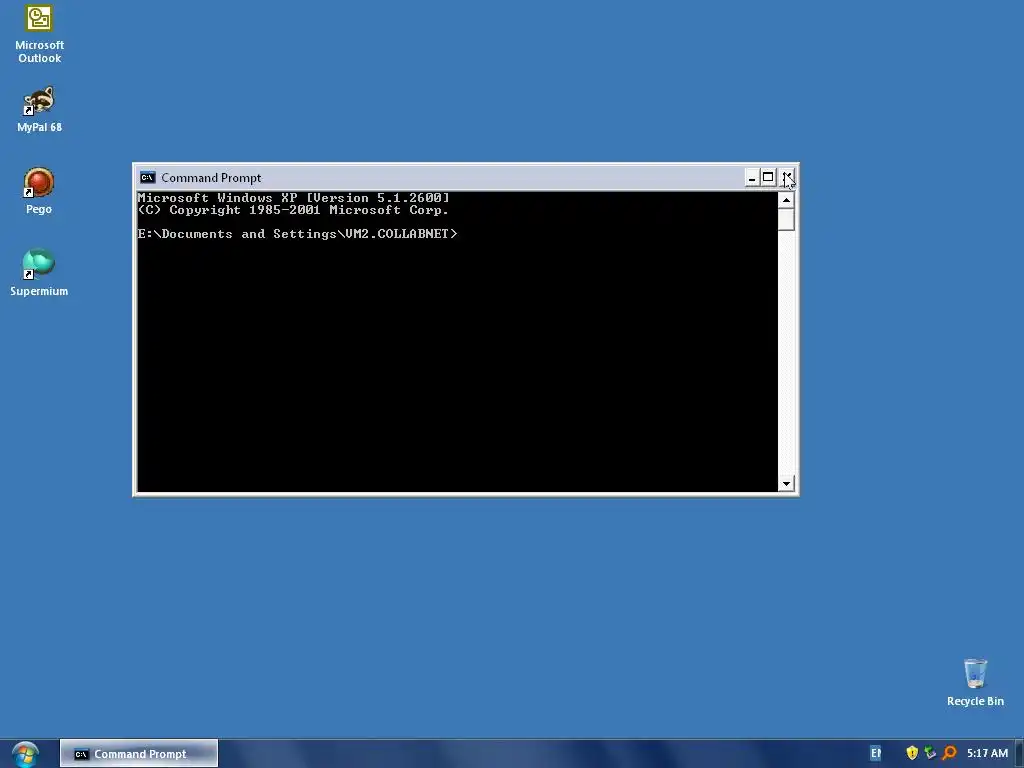Click the console scrollbar down arrow
1024x768 pixels.
pos(786,484)
